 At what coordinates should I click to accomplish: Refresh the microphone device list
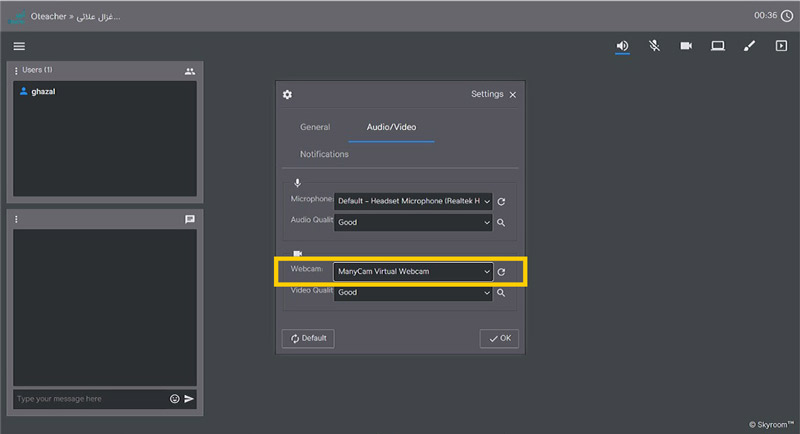501,202
